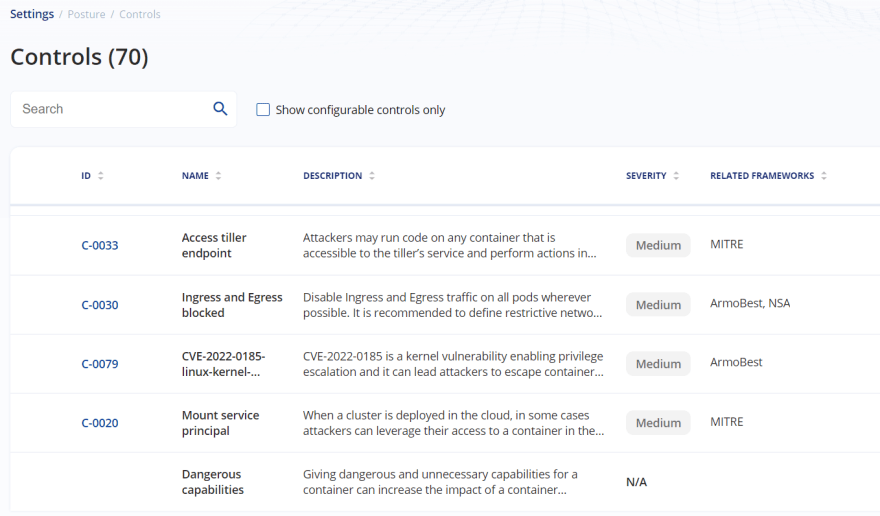
Task: Select 'CVE-2022-0185-linux-kernel-...' name
Action: pos(223,364)
